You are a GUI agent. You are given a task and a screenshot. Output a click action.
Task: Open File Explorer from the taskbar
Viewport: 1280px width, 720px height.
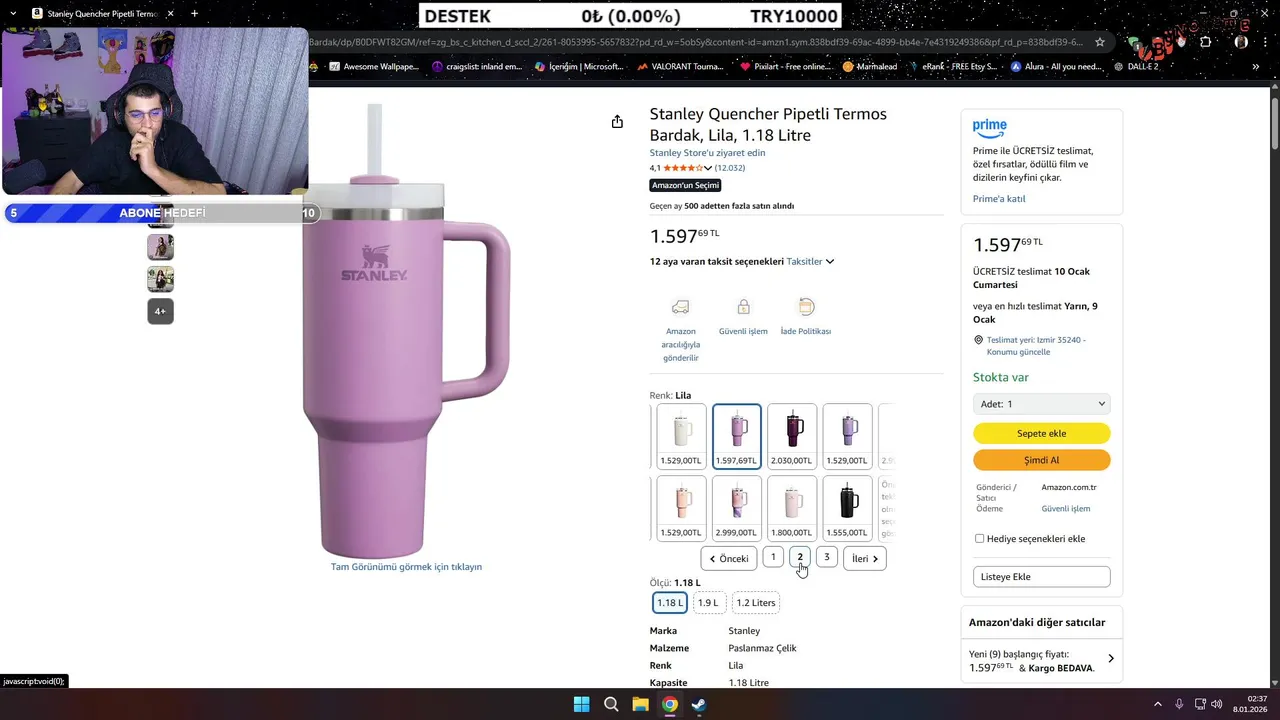tap(640, 704)
